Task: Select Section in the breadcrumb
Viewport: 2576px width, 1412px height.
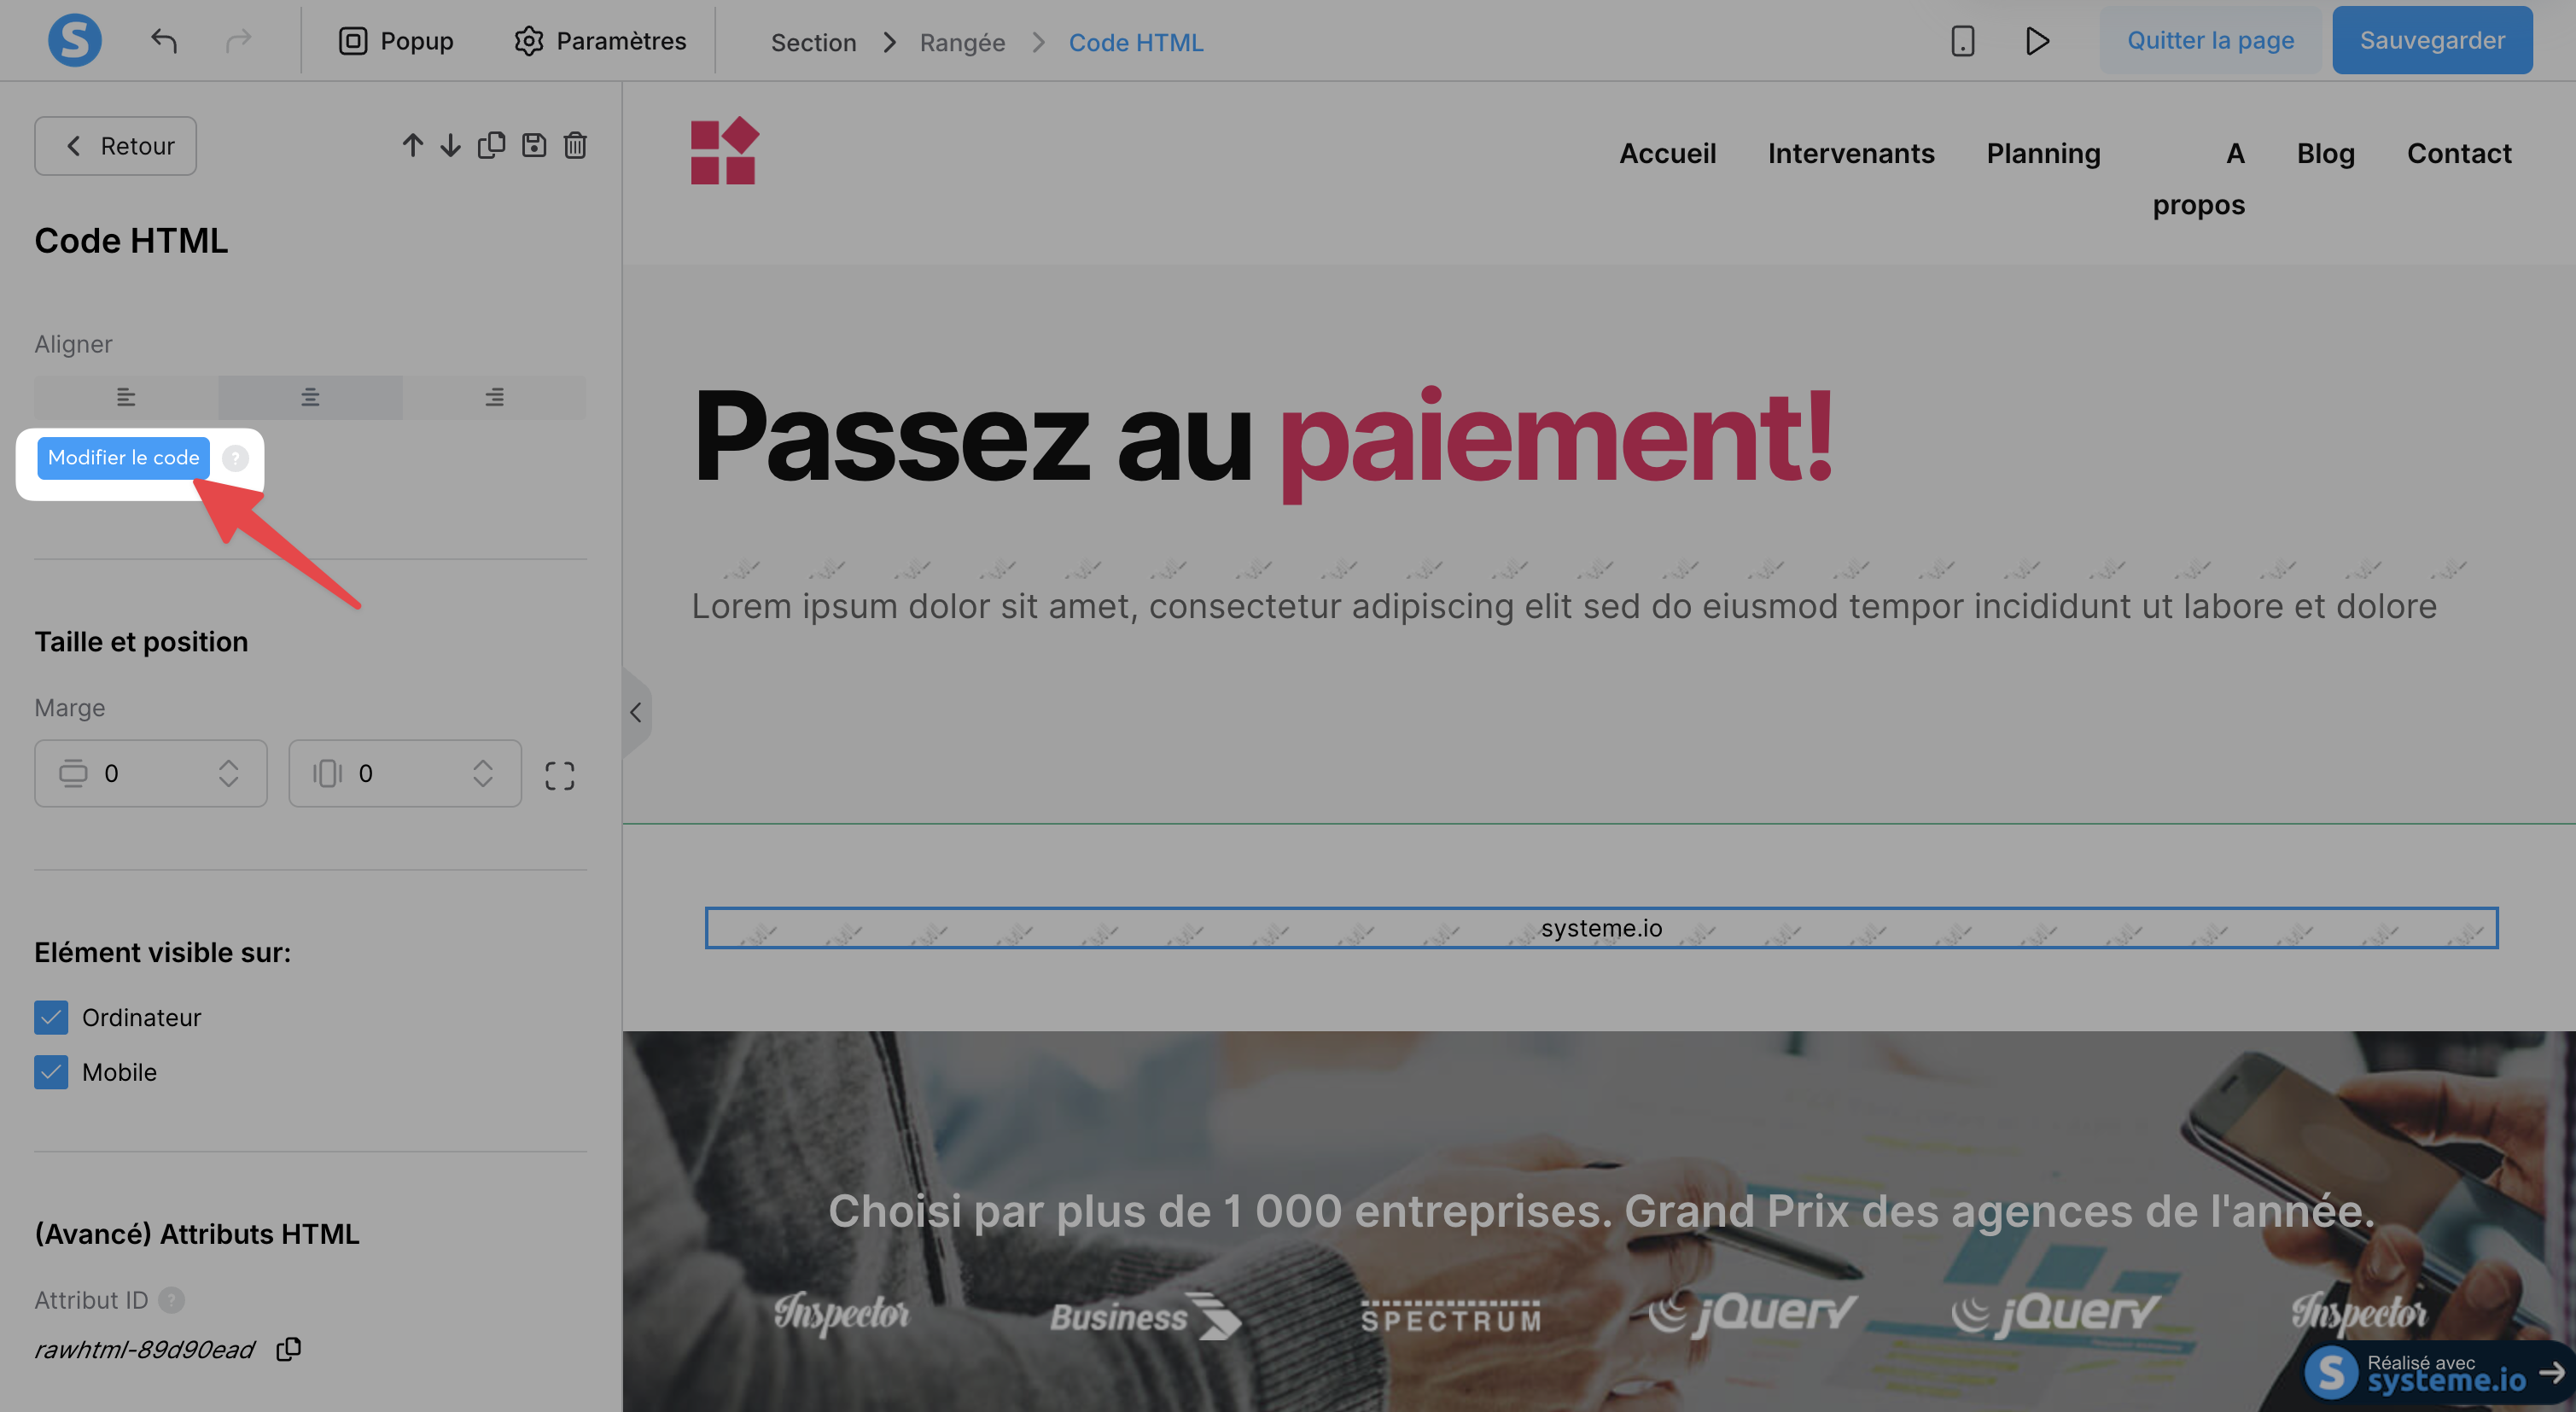Action: 813,42
